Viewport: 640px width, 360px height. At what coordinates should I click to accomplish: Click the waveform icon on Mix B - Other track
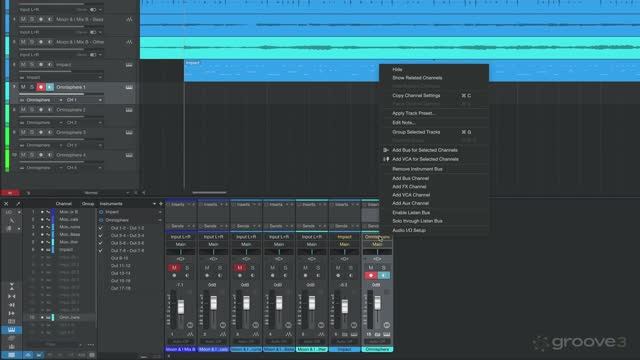coord(129,42)
